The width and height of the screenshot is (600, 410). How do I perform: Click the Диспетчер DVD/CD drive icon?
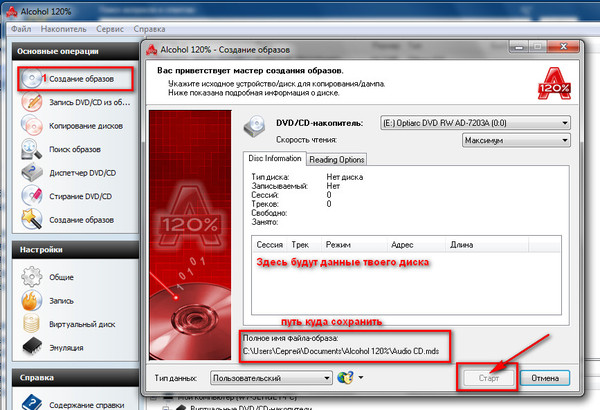point(32,173)
